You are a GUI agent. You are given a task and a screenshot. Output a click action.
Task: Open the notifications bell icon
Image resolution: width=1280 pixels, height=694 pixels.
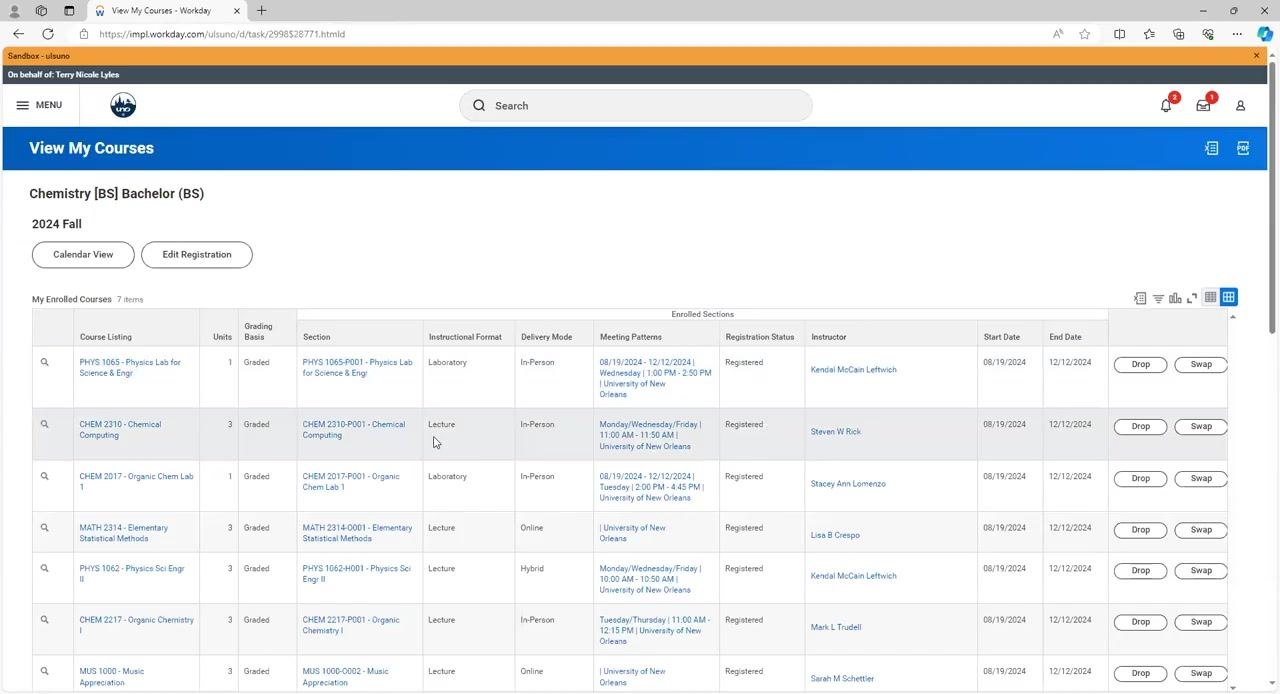point(1166,105)
